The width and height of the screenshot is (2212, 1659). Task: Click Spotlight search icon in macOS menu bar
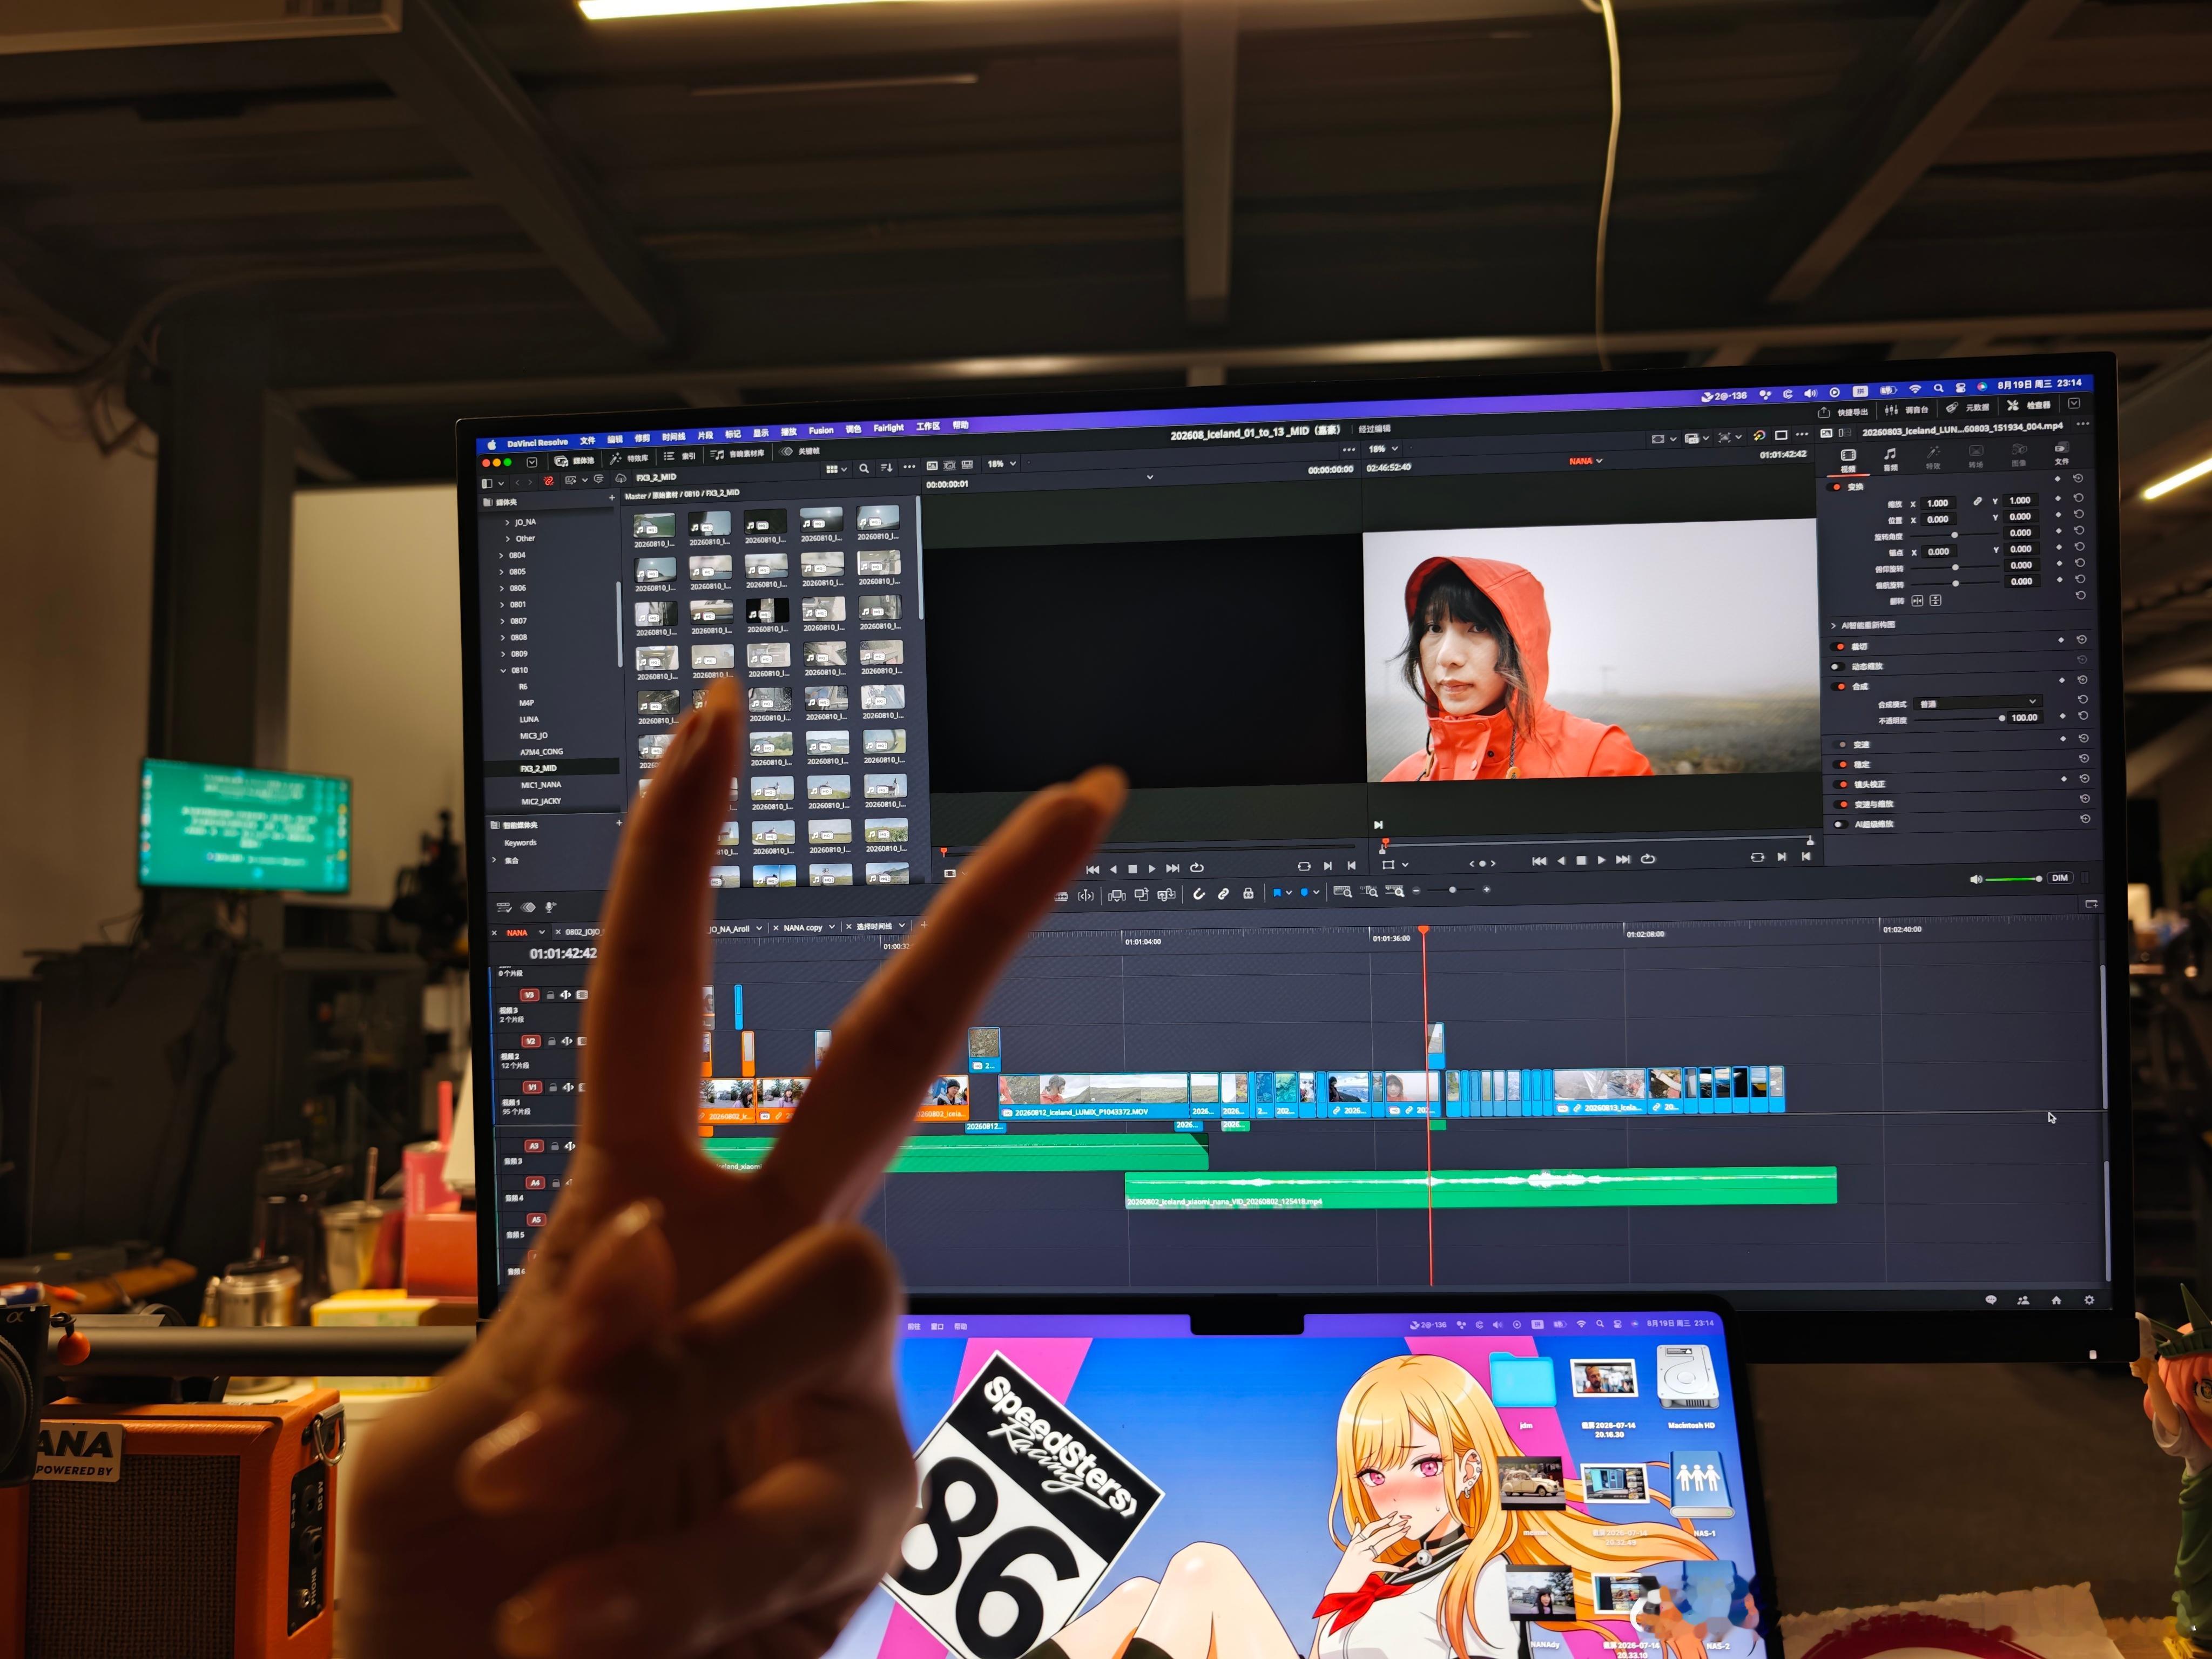point(1938,387)
